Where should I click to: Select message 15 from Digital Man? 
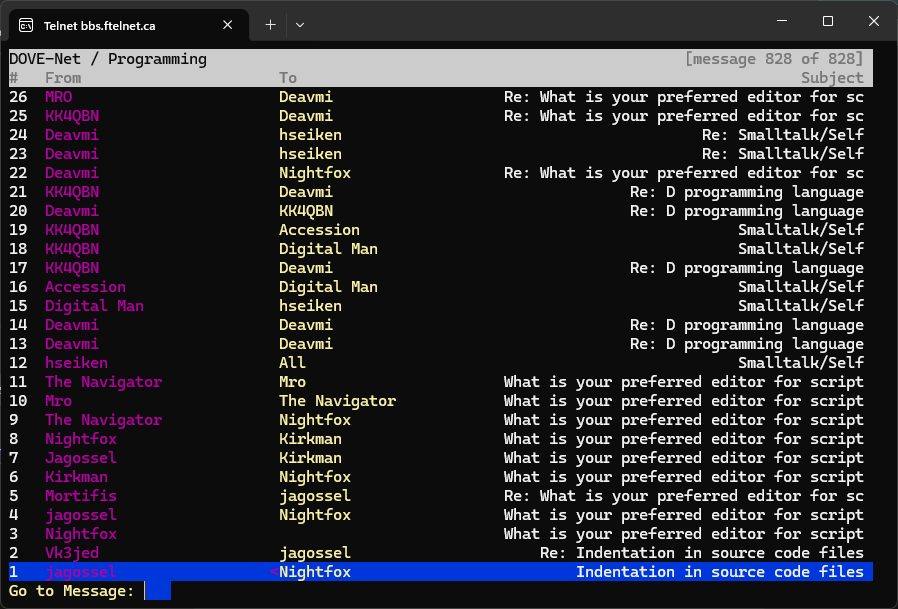[440, 305]
